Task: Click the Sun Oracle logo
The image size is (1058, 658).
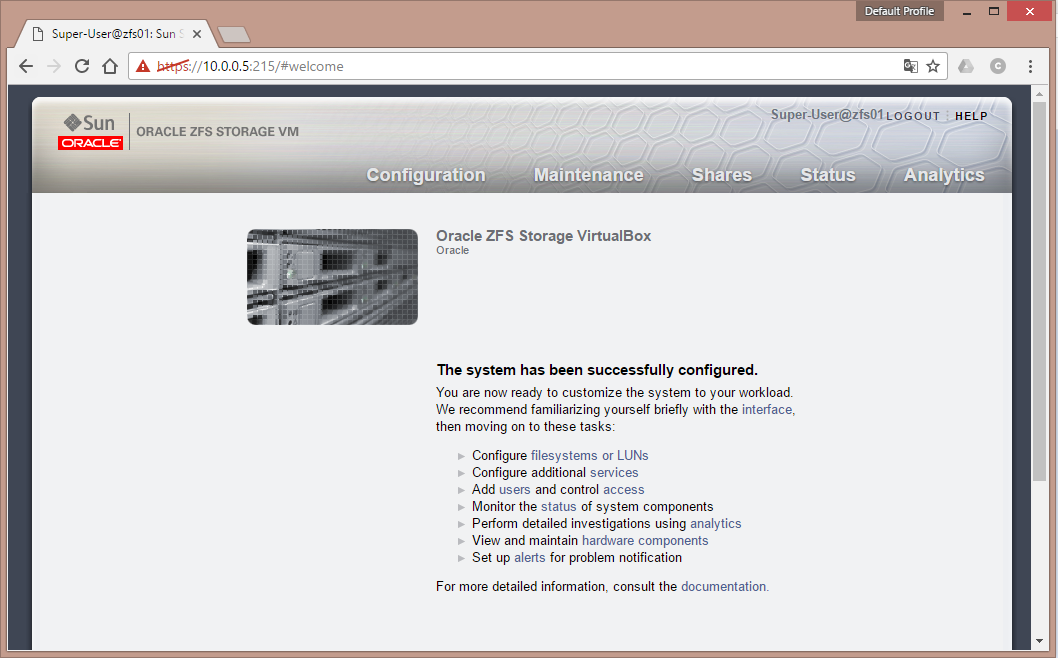Action: [x=91, y=131]
